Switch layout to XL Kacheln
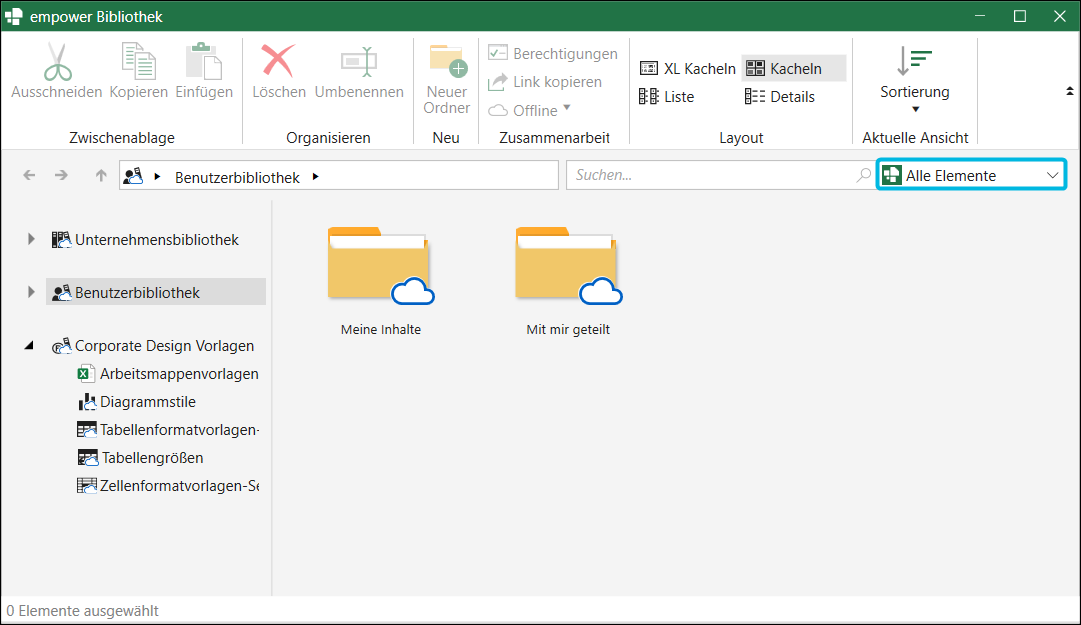This screenshot has width=1081, height=625. pyautogui.click(x=687, y=68)
